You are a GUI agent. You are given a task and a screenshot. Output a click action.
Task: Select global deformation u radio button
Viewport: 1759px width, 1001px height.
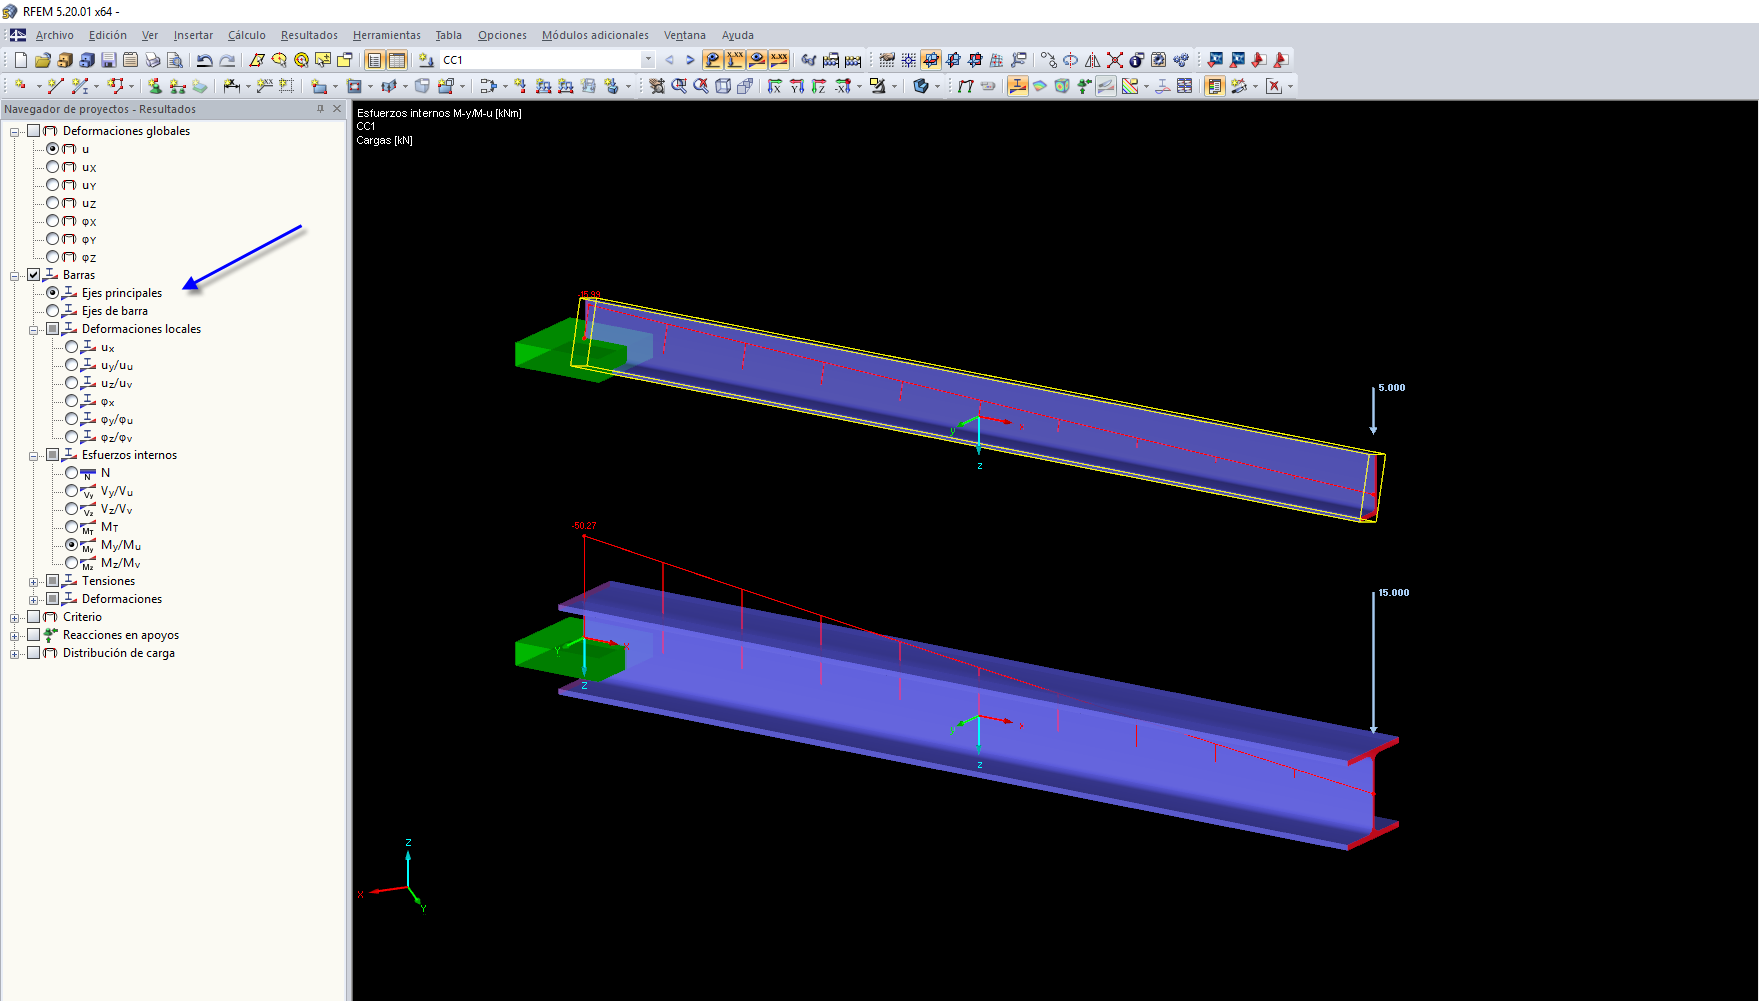[x=53, y=149]
